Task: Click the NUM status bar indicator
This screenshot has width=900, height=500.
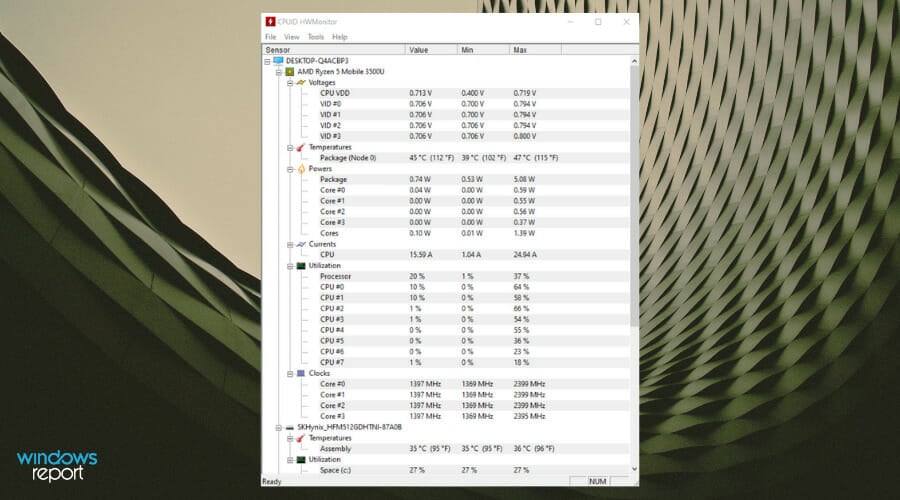Action: tap(598, 482)
